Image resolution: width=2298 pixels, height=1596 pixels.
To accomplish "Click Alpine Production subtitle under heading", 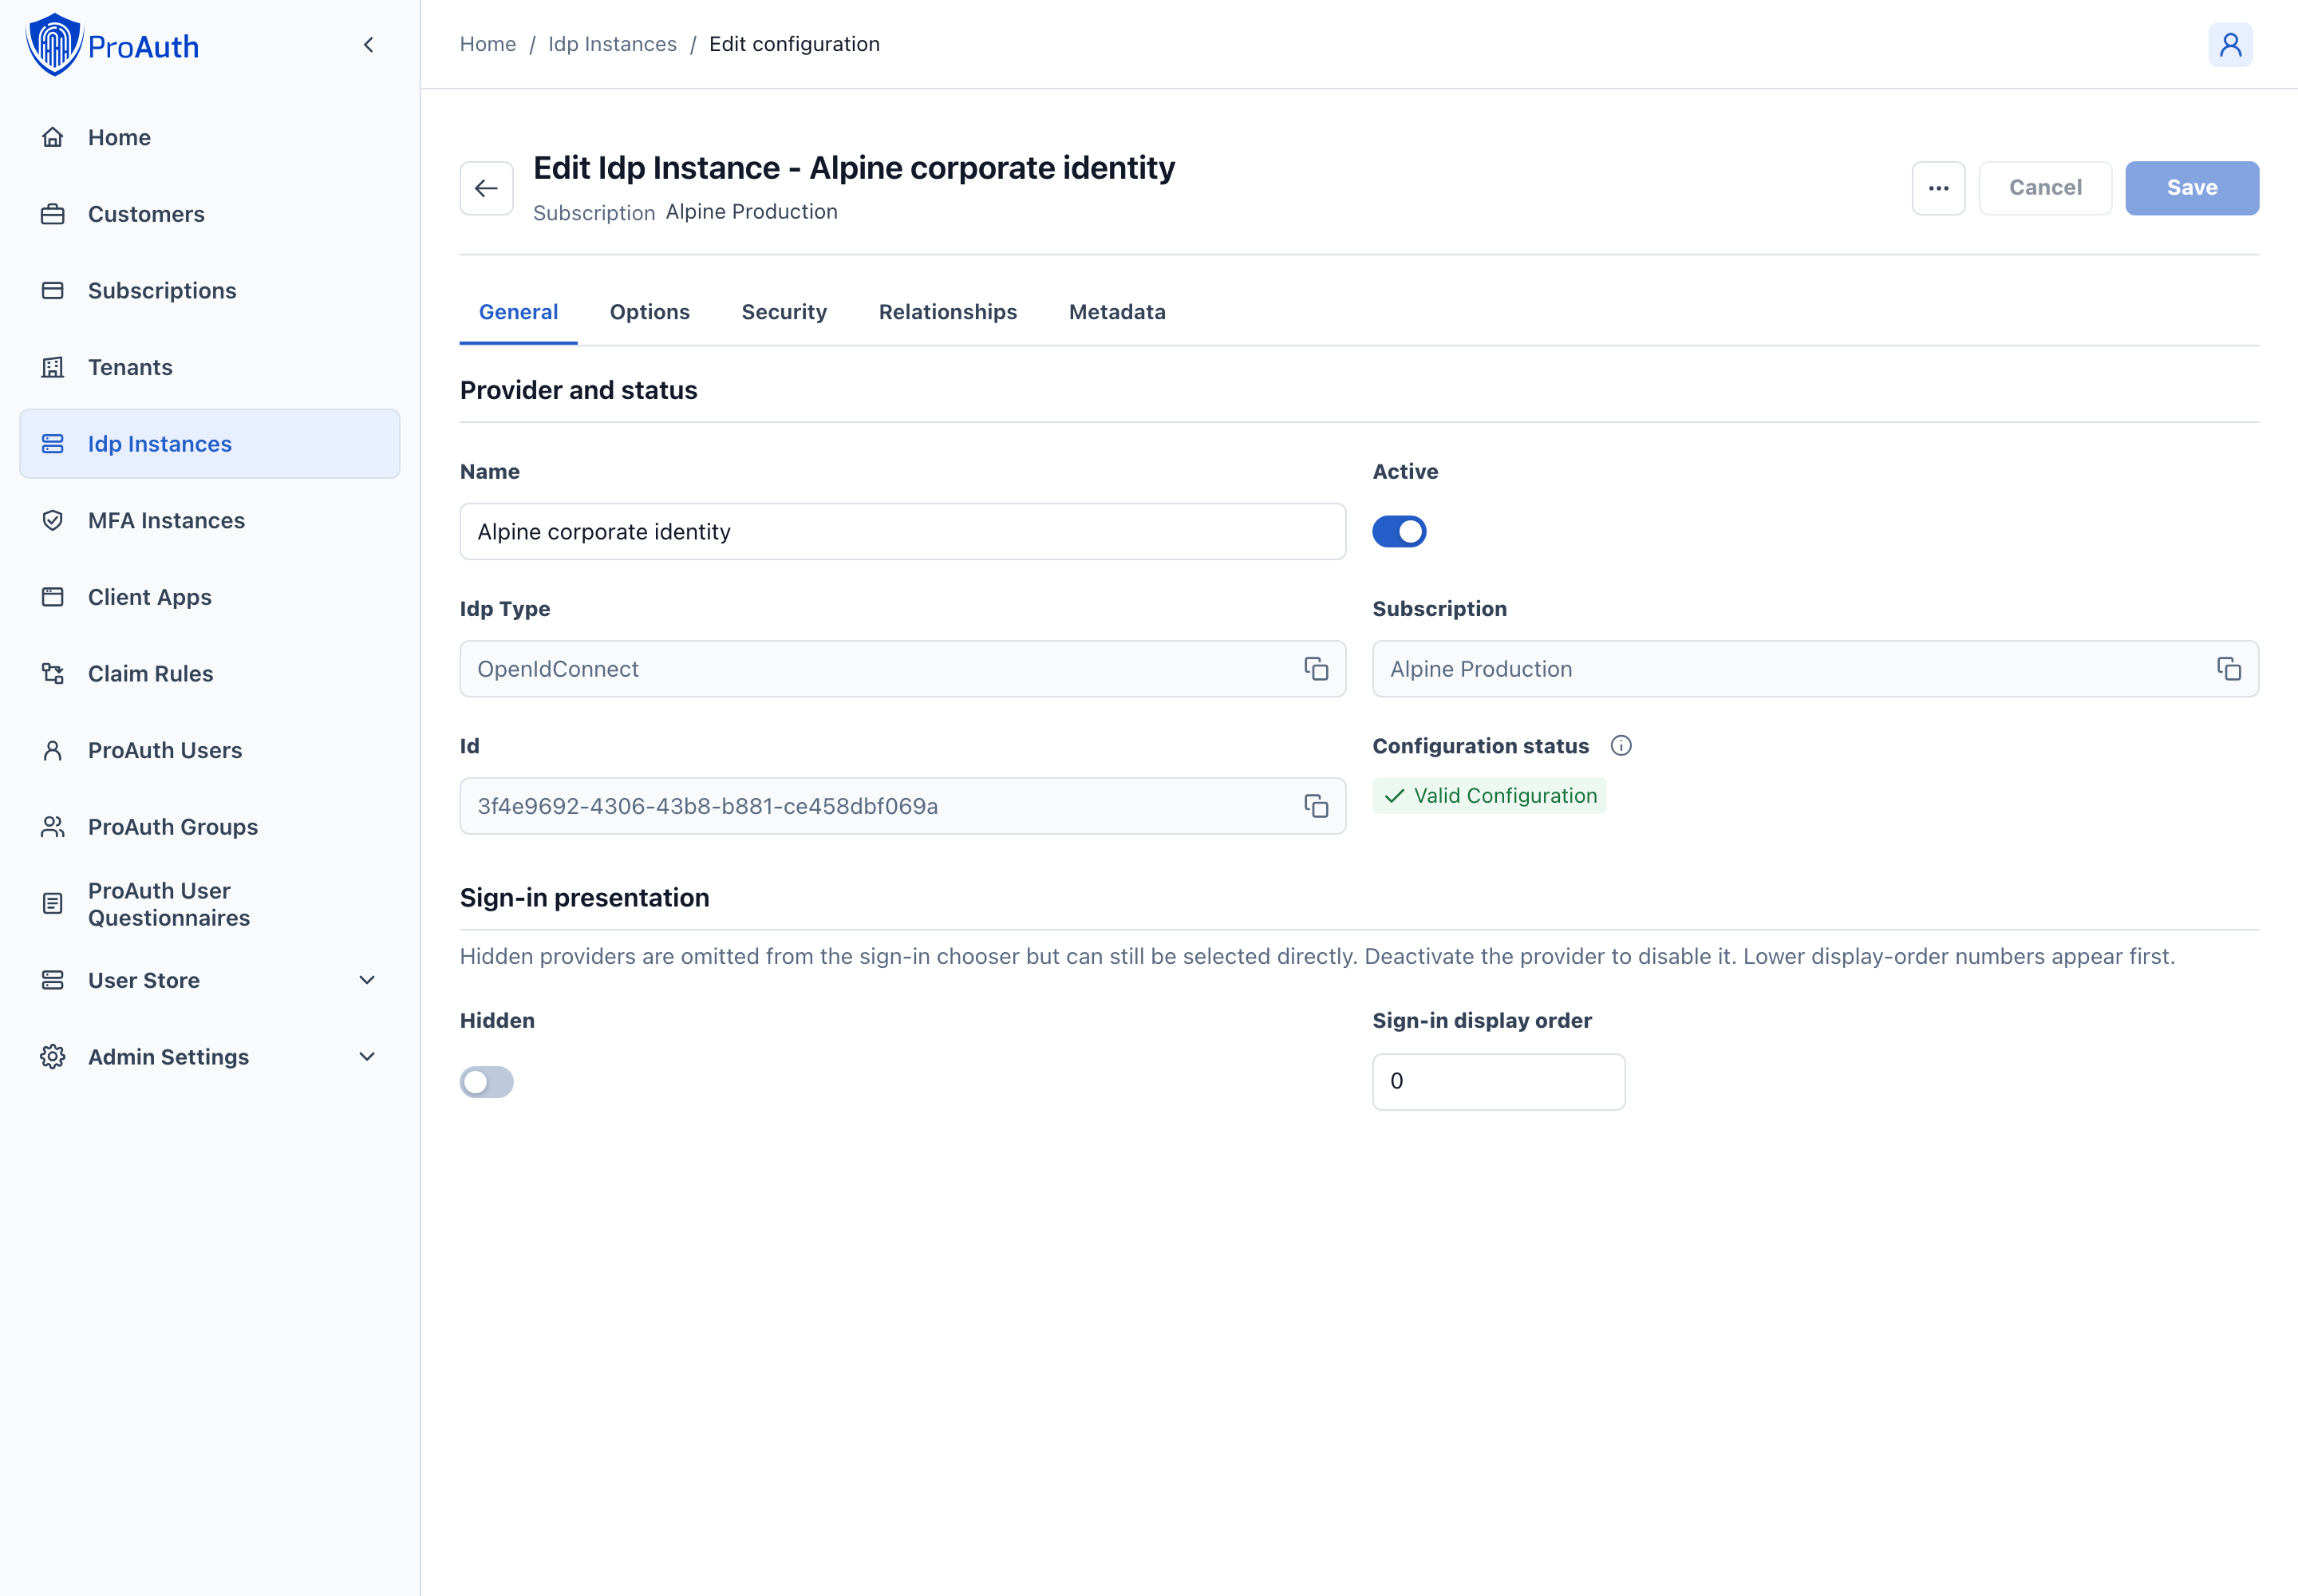I will point(752,212).
